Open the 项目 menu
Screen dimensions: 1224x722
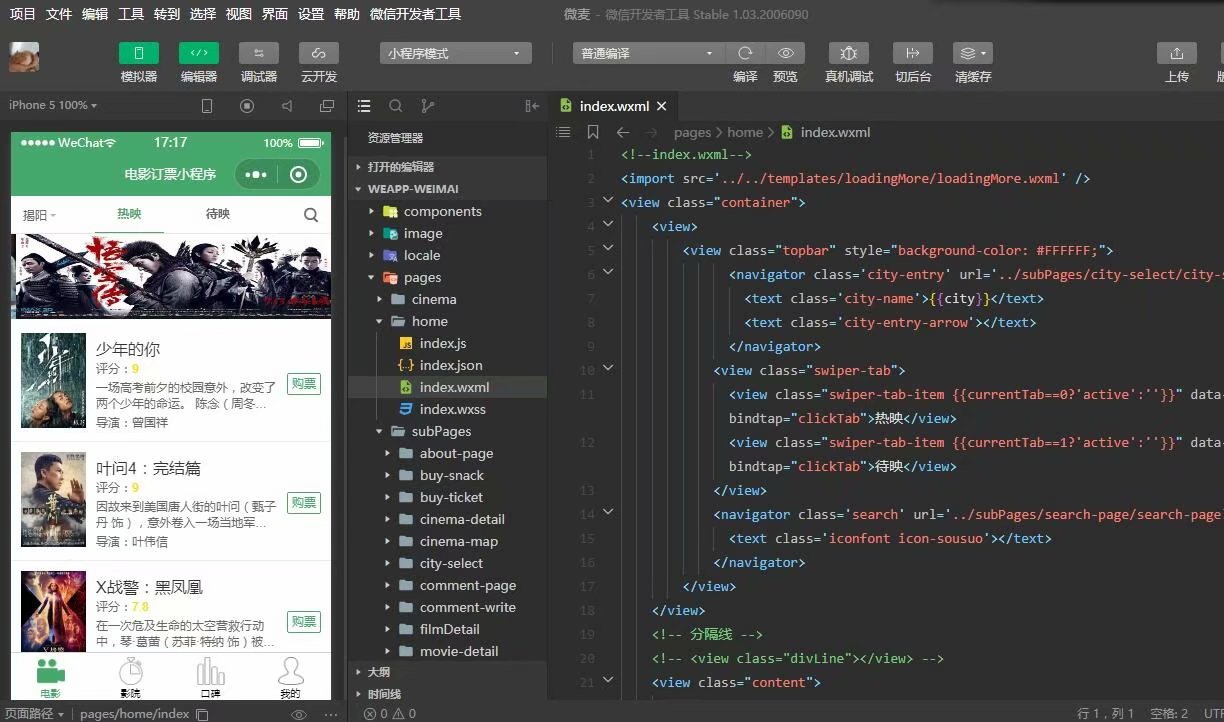22,14
